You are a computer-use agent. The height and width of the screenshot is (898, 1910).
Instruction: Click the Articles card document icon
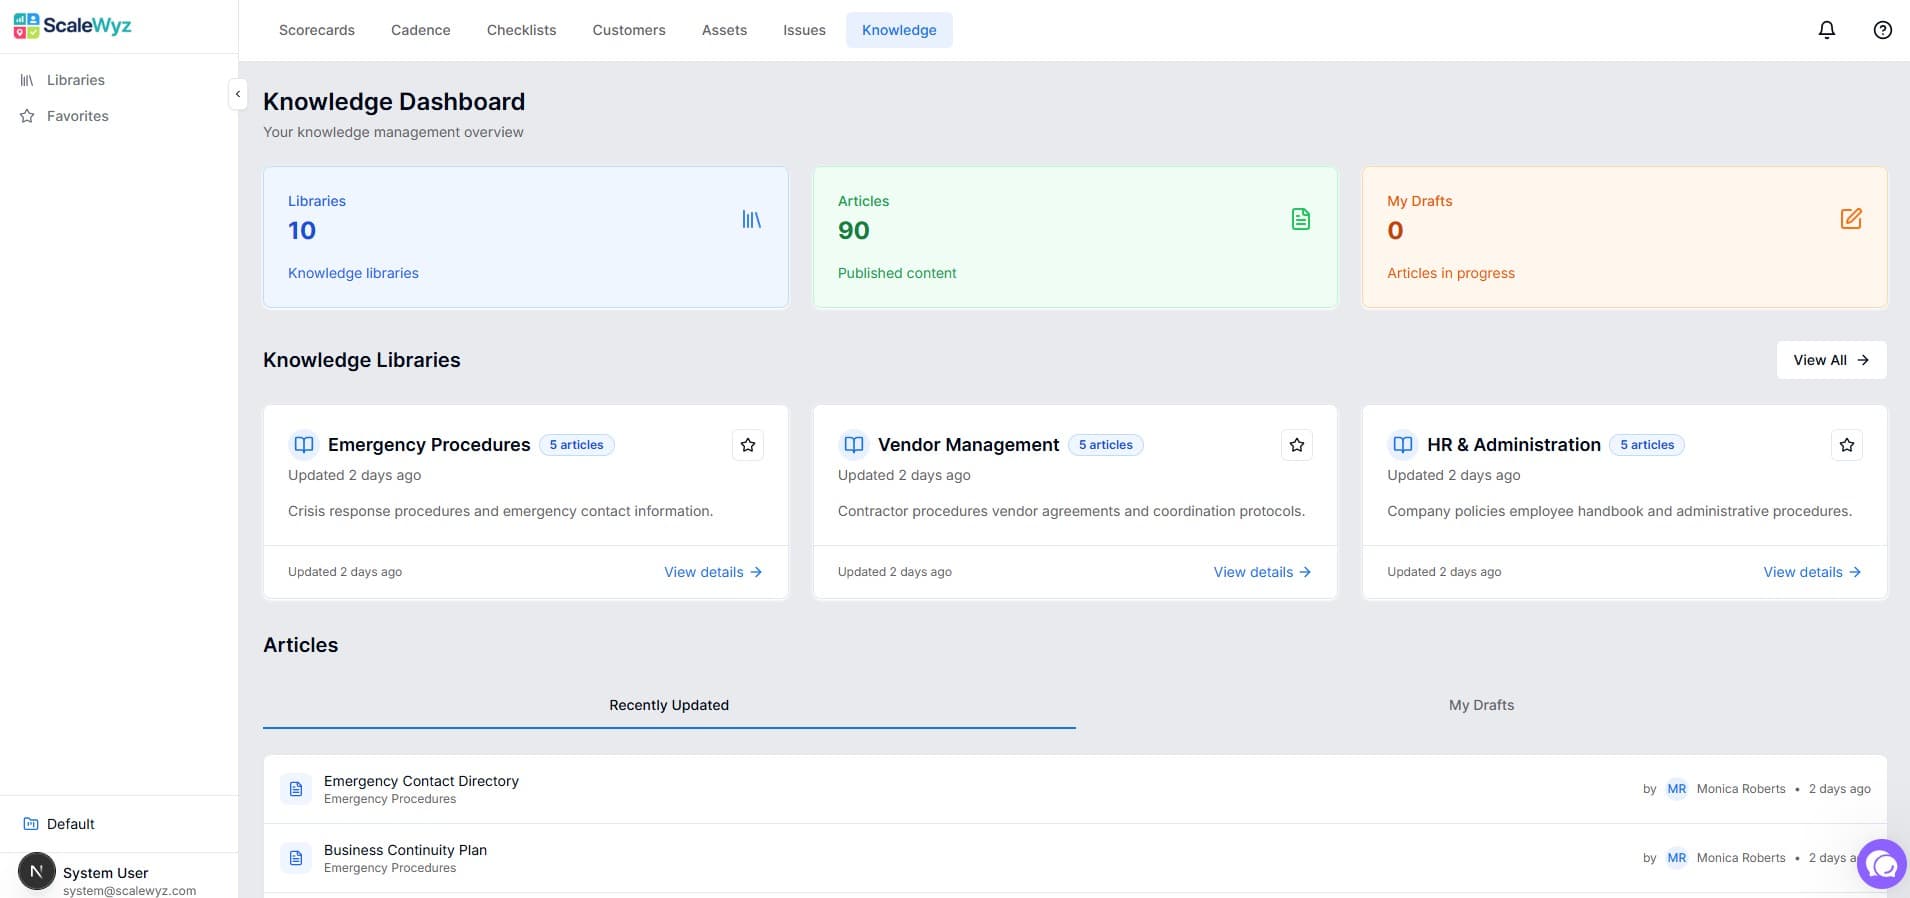pos(1300,219)
